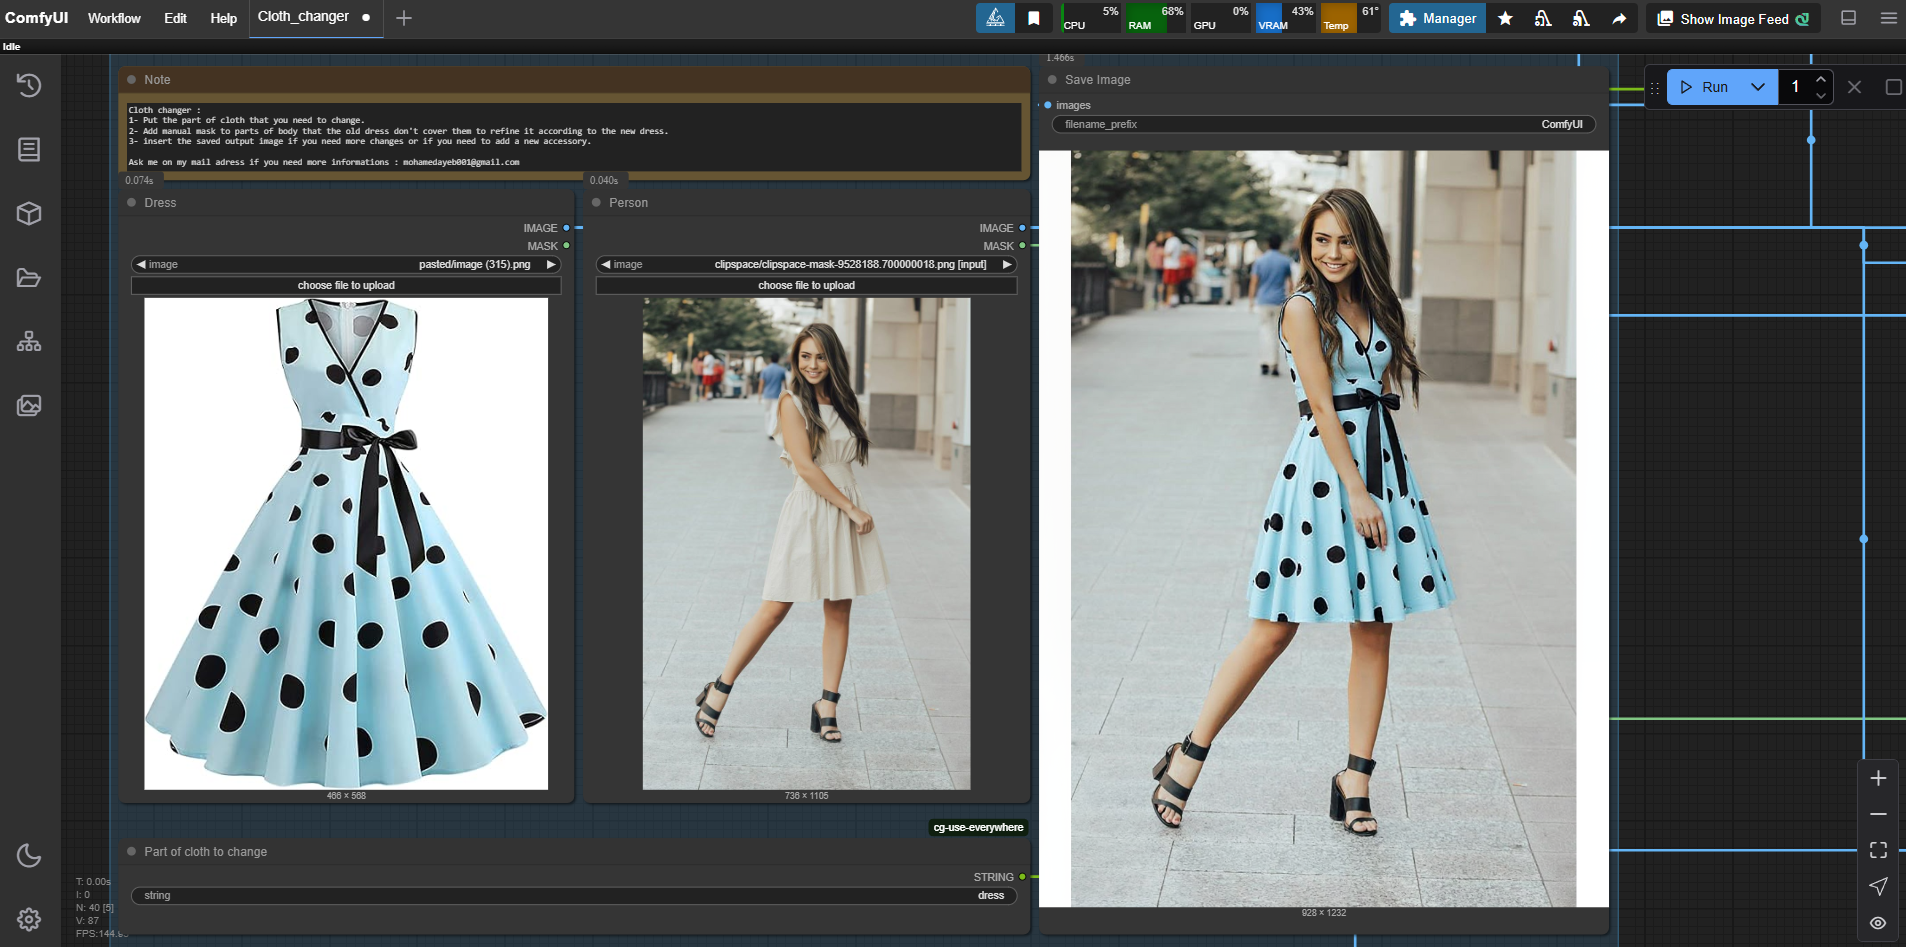Toggle link visibility eye icon
This screenshot has width=1906, height=947.
pyautogui.click(x=1878, y=923)
